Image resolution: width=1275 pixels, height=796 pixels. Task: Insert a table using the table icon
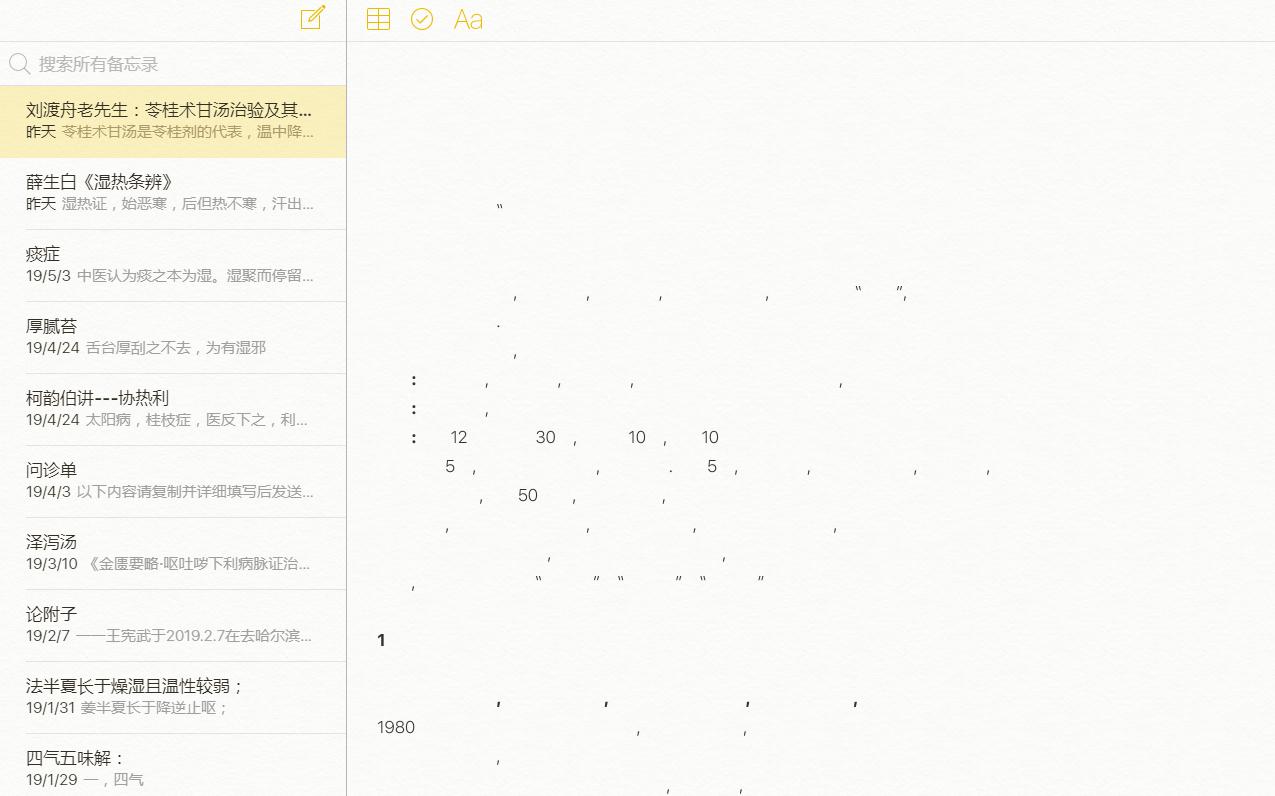(x=378, y=19)
